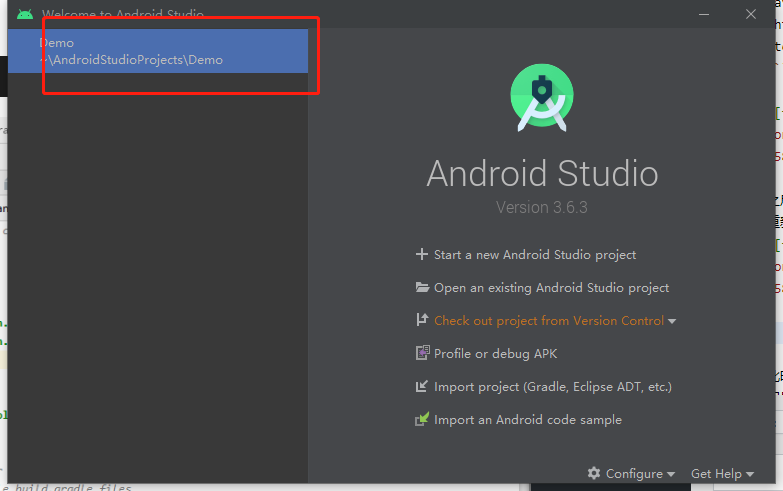Choose 'Open an existing Android Studio project' text

tap(551, 288)
